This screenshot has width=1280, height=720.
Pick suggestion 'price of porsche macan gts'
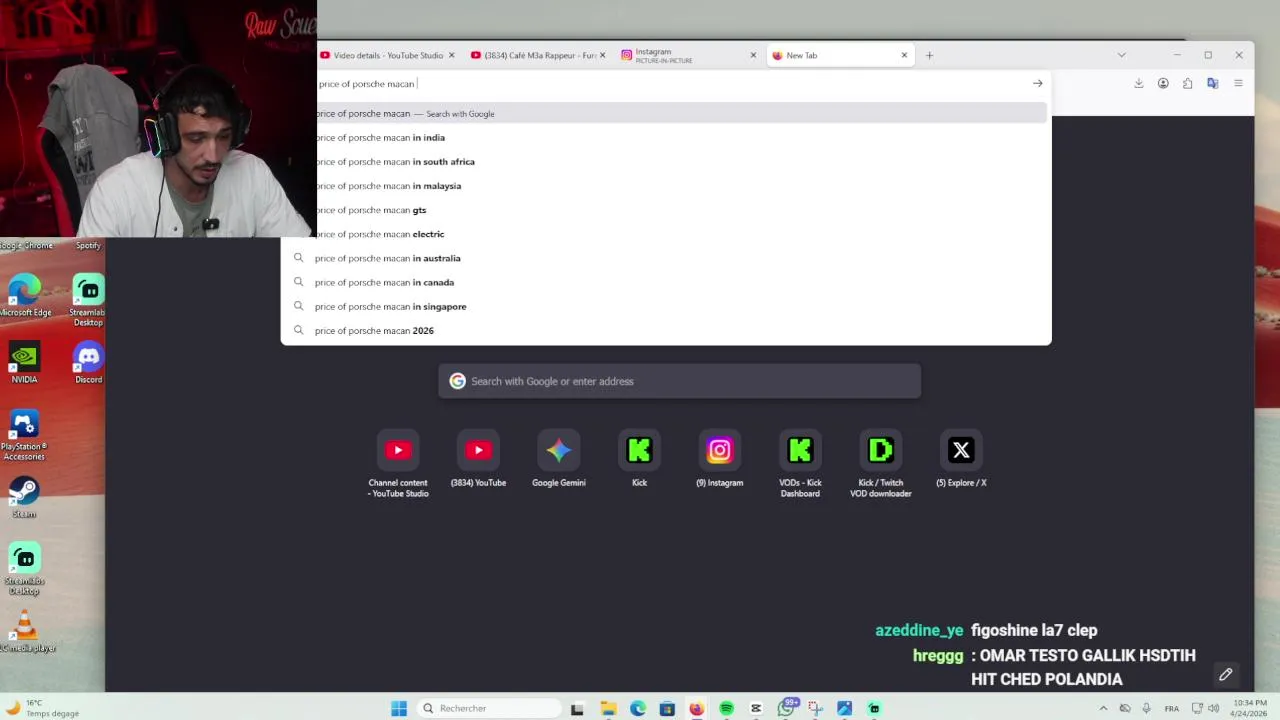[682, 210]
